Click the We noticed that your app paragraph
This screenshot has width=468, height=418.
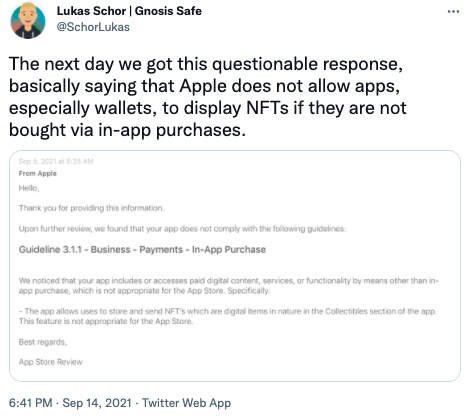tap(229, 286)
